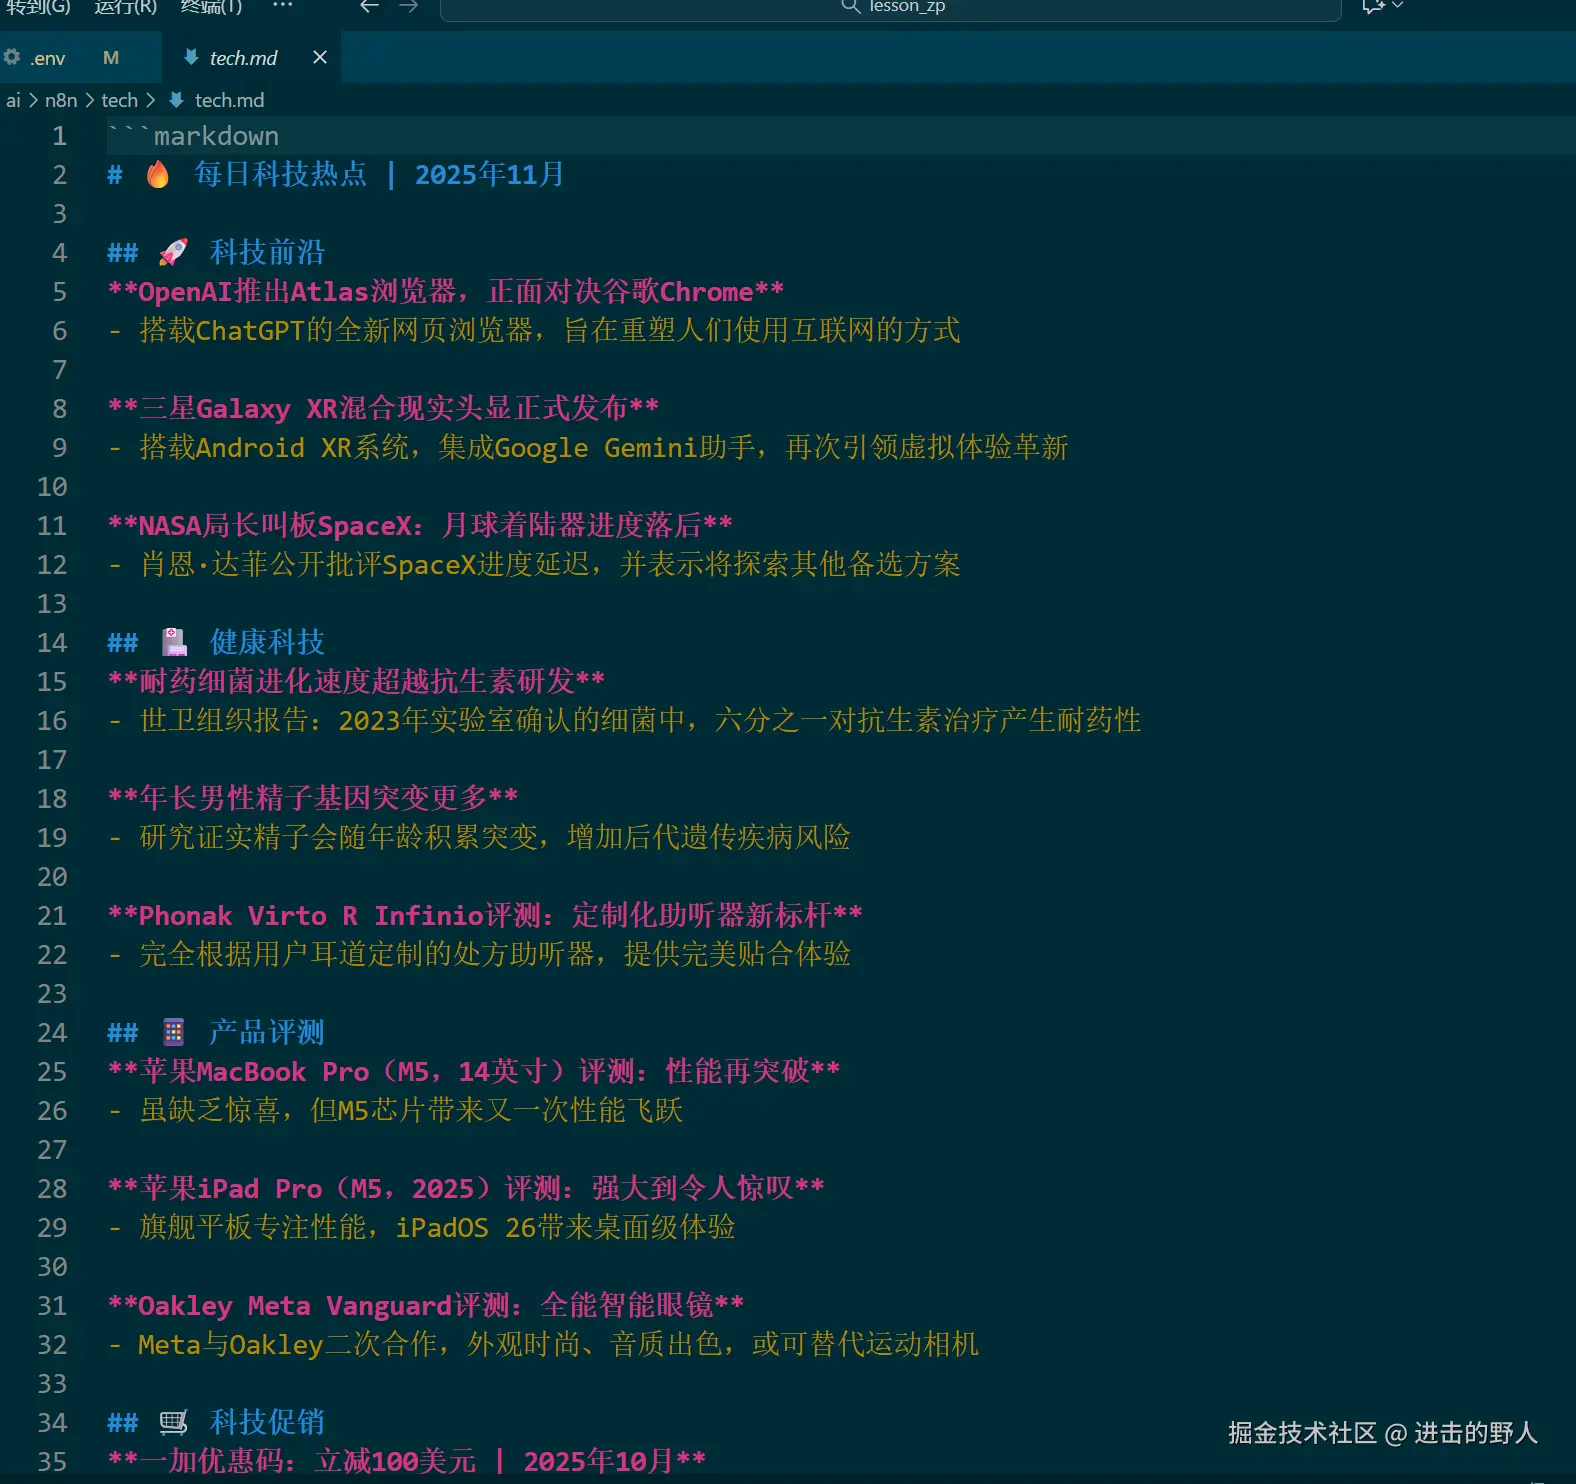Click line Meta与Oakley二次合作

pyautogui.click(x=543, y=1345)
